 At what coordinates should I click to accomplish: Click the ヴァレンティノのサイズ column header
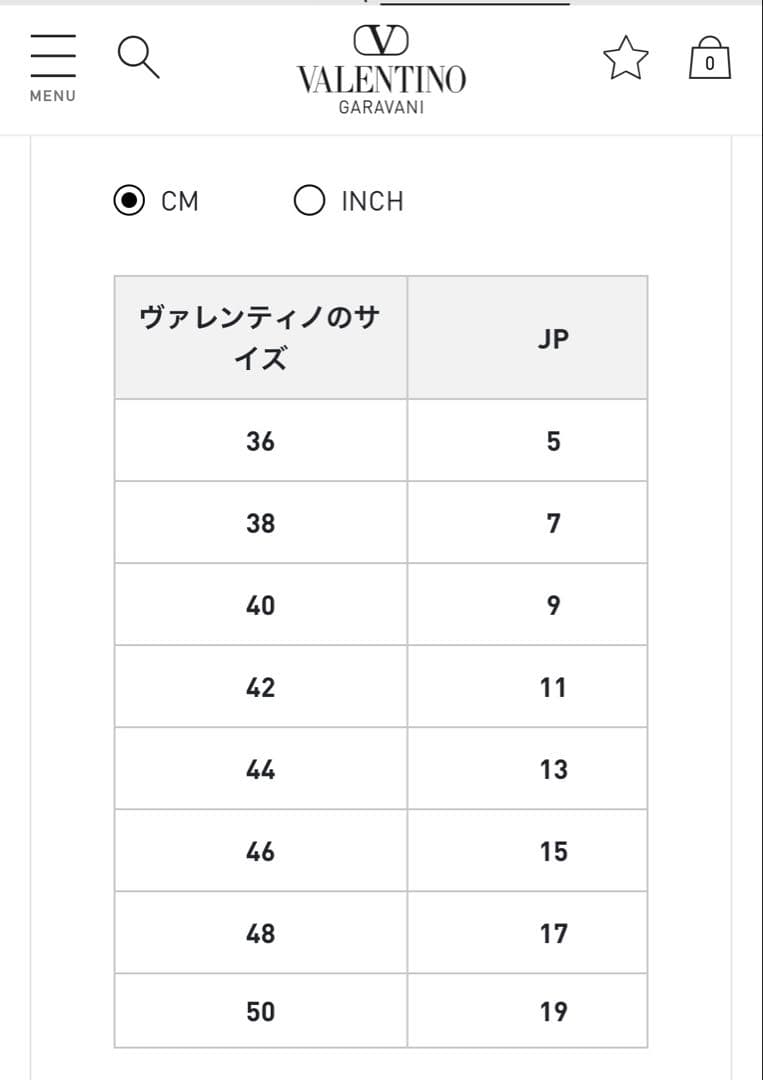(x=260, y=338)
